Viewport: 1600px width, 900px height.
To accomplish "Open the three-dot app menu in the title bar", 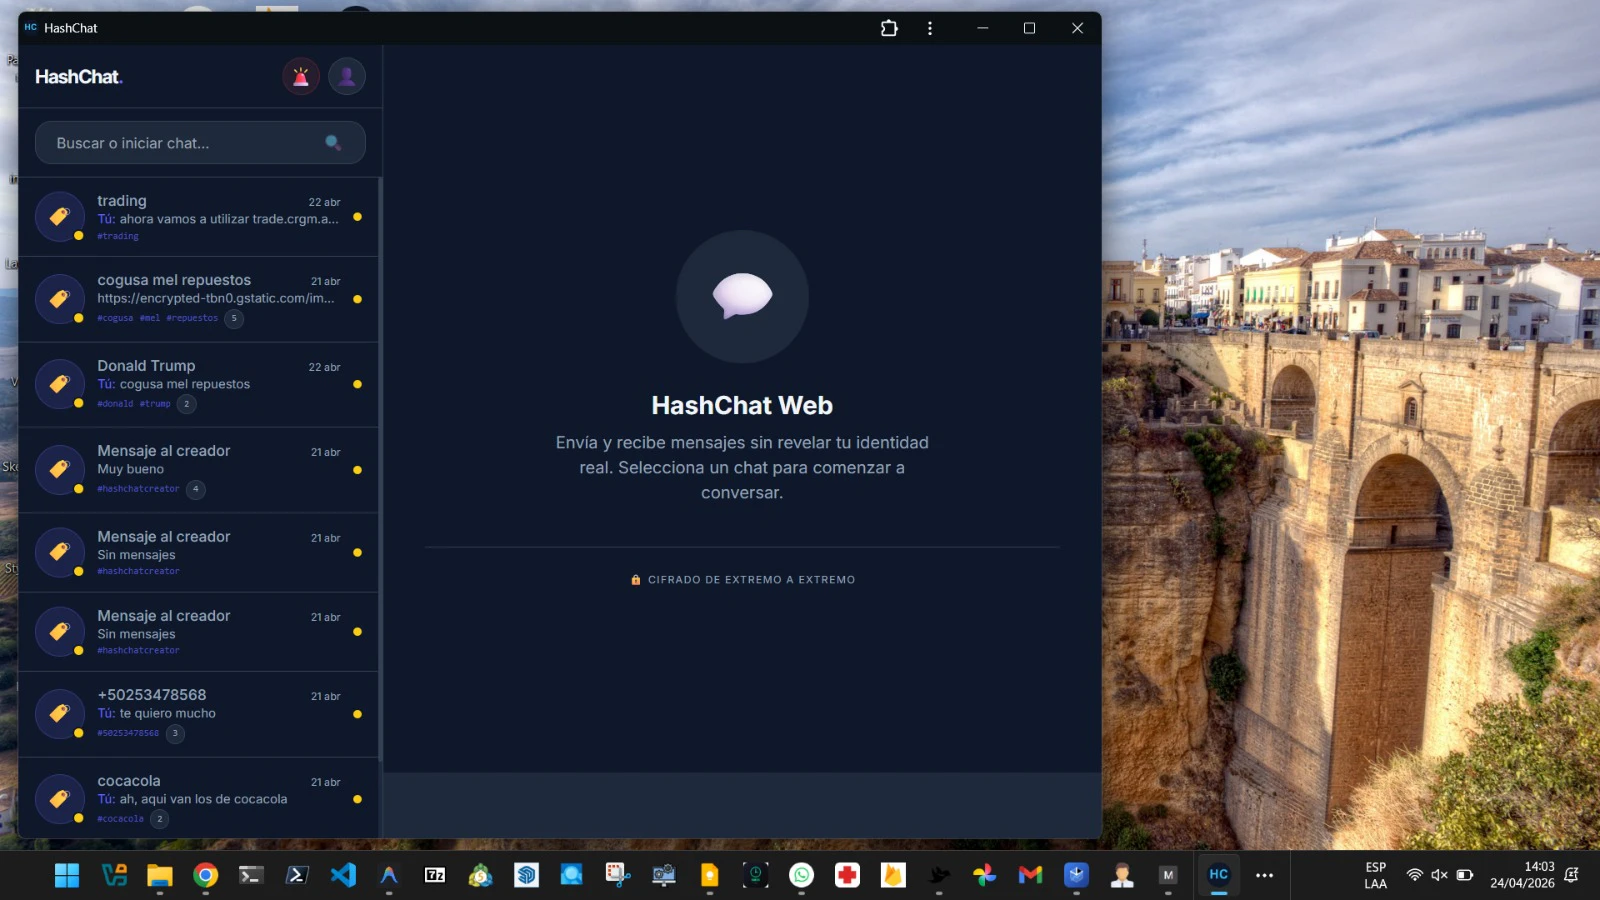I will [930, 28].
